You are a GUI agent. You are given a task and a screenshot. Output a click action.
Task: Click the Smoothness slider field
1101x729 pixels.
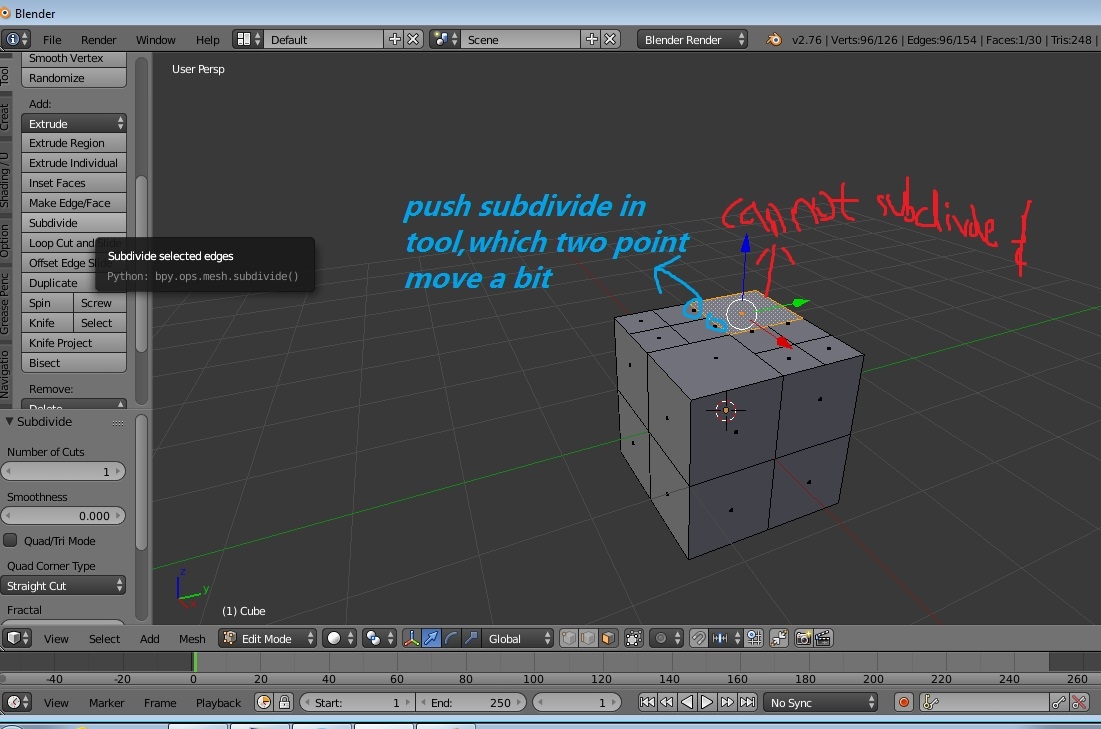click(x=64, y=516)
